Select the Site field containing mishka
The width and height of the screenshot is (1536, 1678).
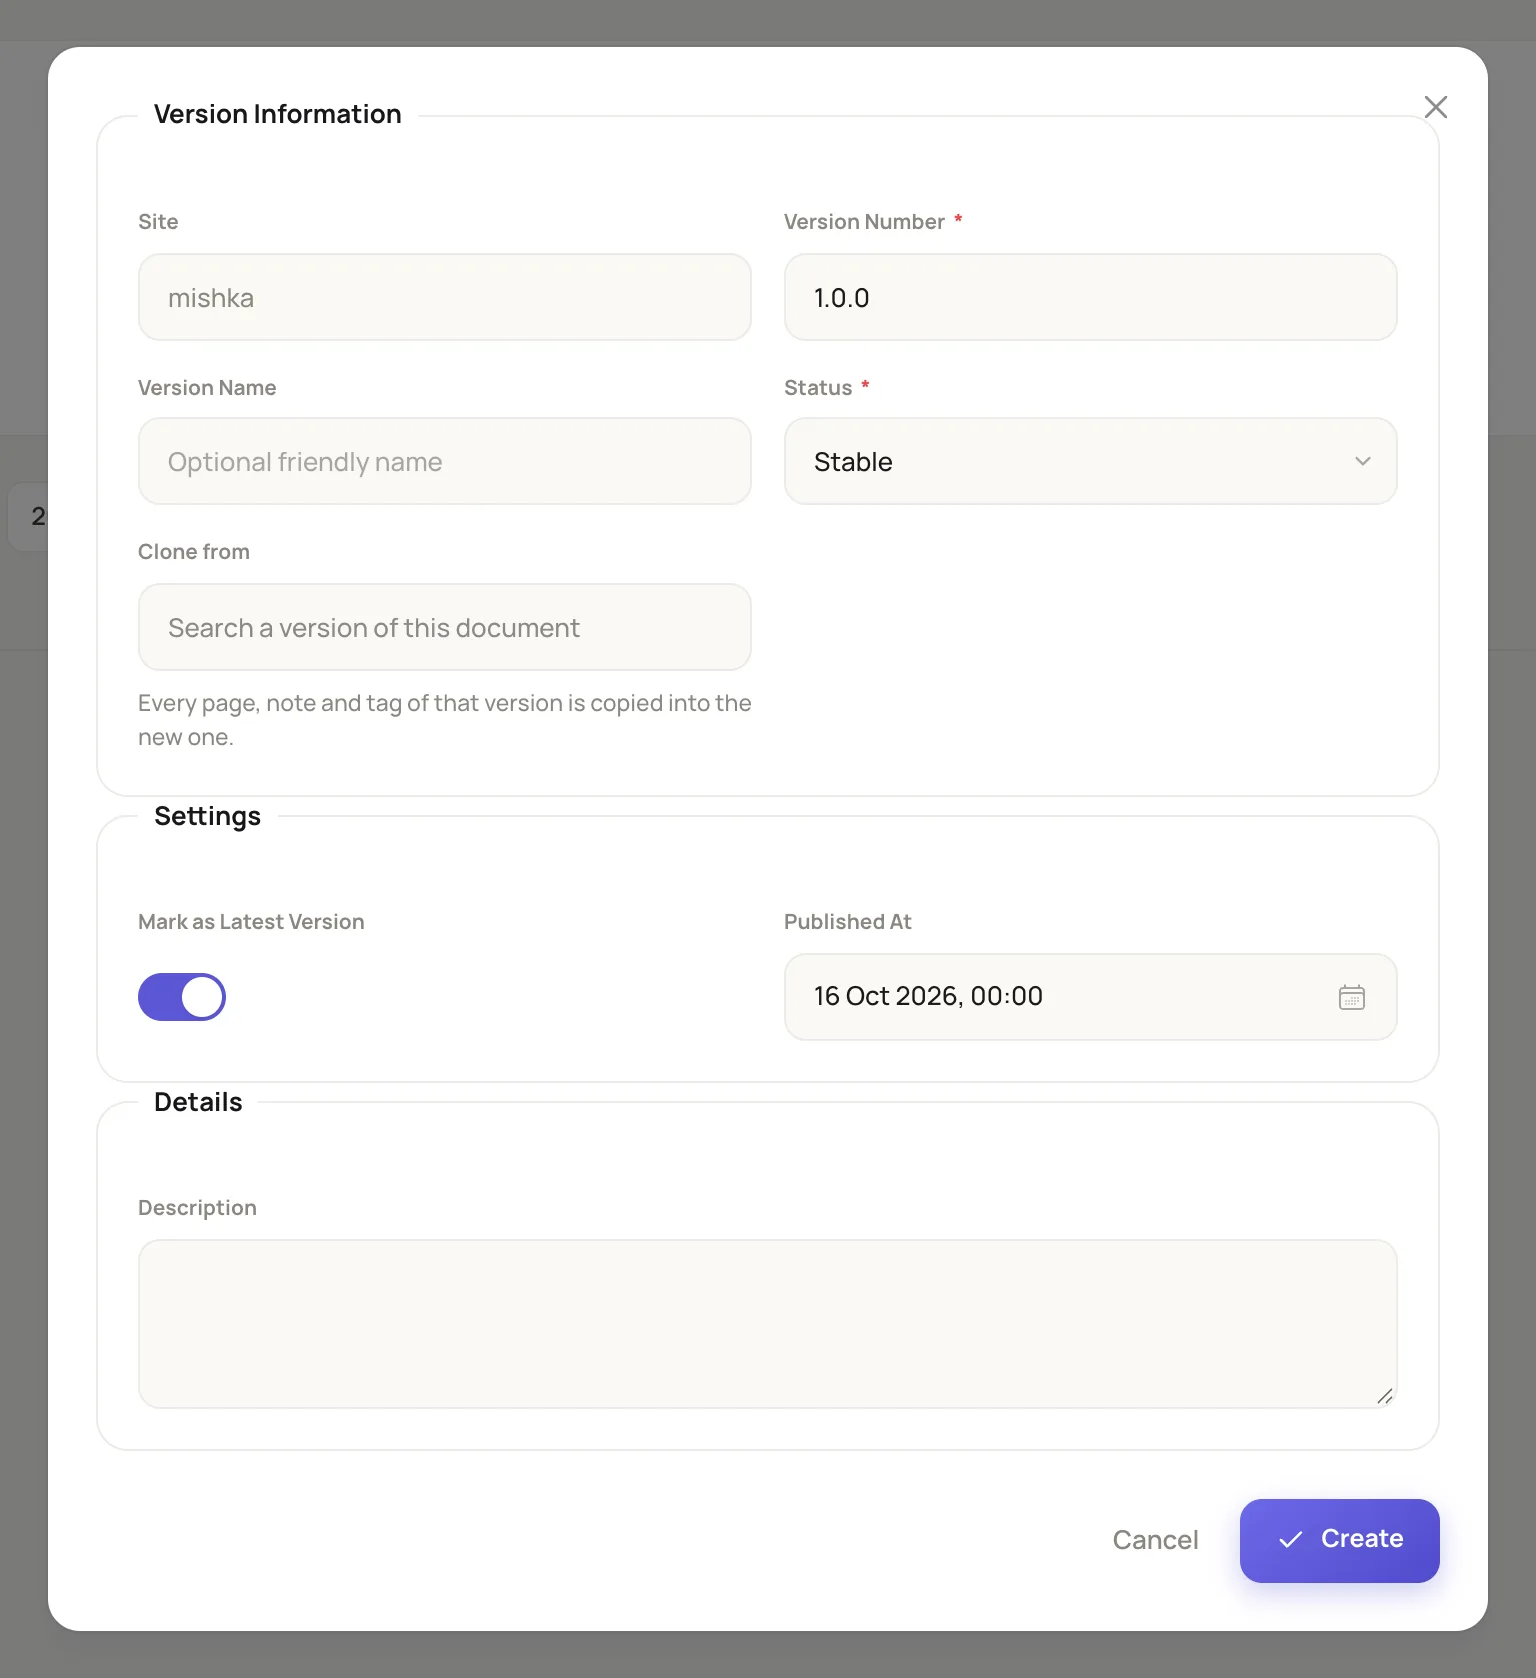click(444, 297)
